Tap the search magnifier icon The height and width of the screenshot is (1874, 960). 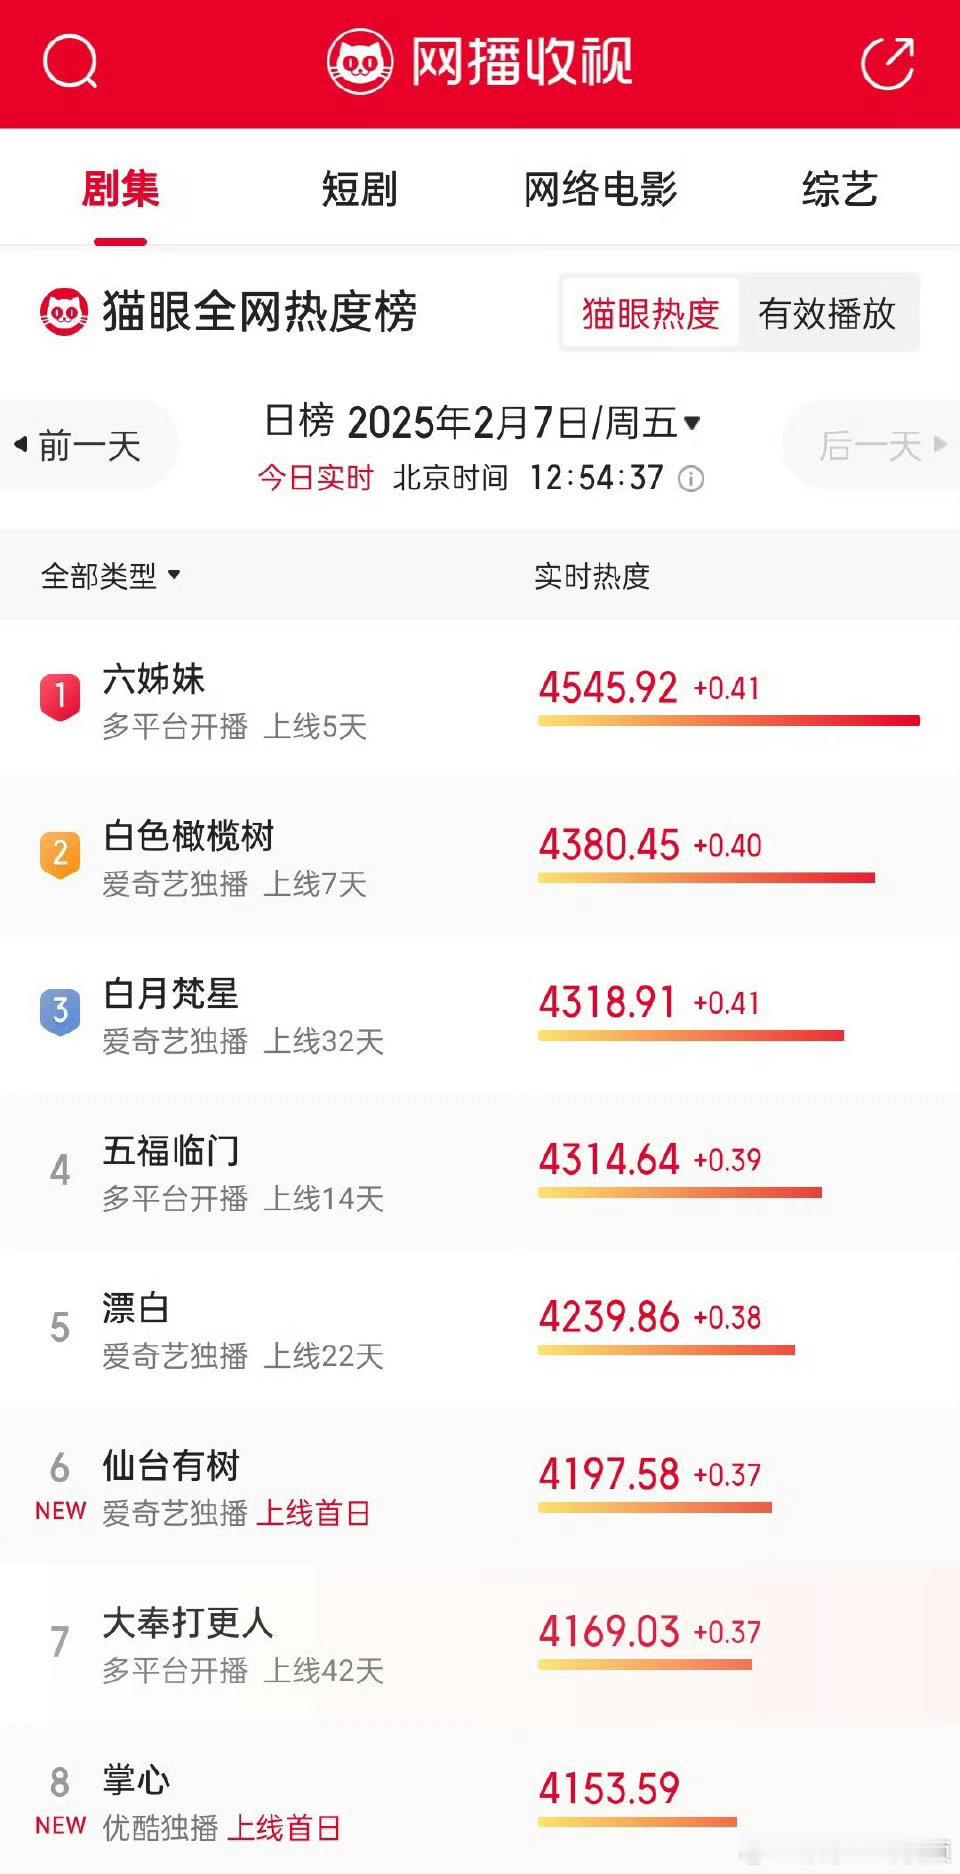coord(70,62)
